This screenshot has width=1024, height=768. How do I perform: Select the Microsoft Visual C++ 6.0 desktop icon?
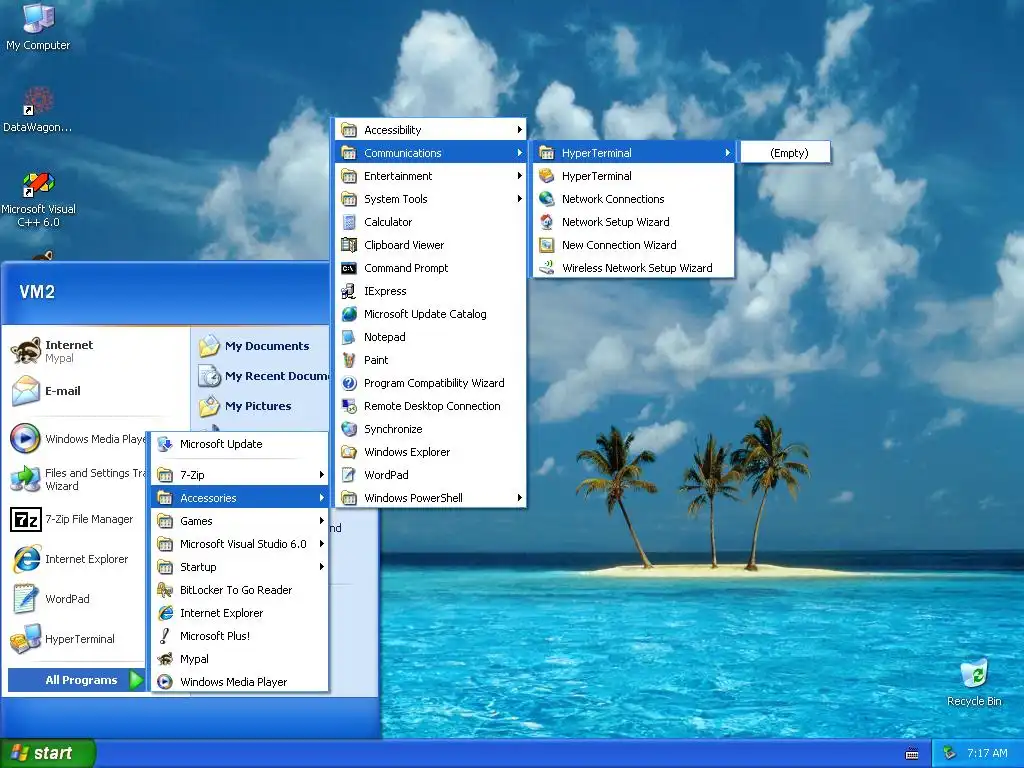pyautogui.click(x=38, y=184)
